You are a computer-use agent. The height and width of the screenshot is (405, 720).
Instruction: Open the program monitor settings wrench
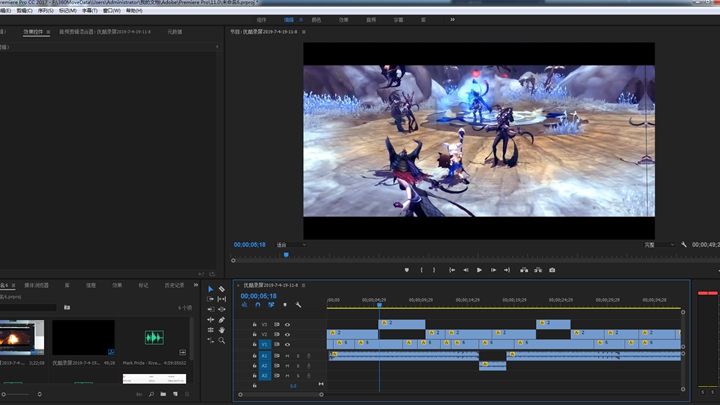pyautogui.click(x=684, y=245)
